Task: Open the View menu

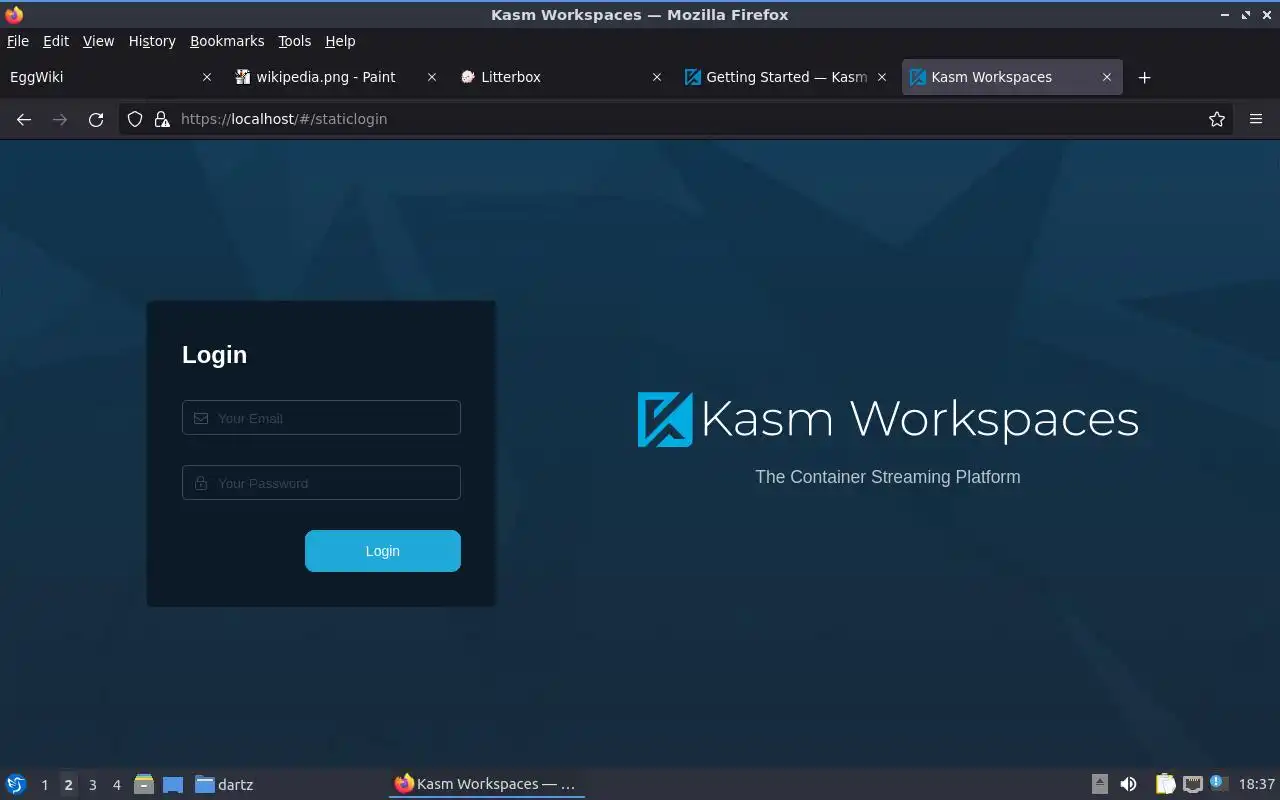Action: tap(98, 41)
